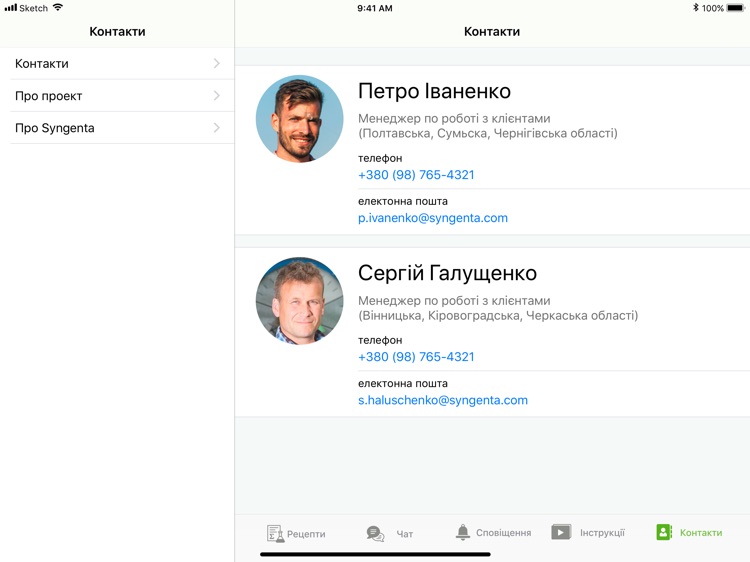Open Про Syngenta in sidebar menu

click(55, 128)
